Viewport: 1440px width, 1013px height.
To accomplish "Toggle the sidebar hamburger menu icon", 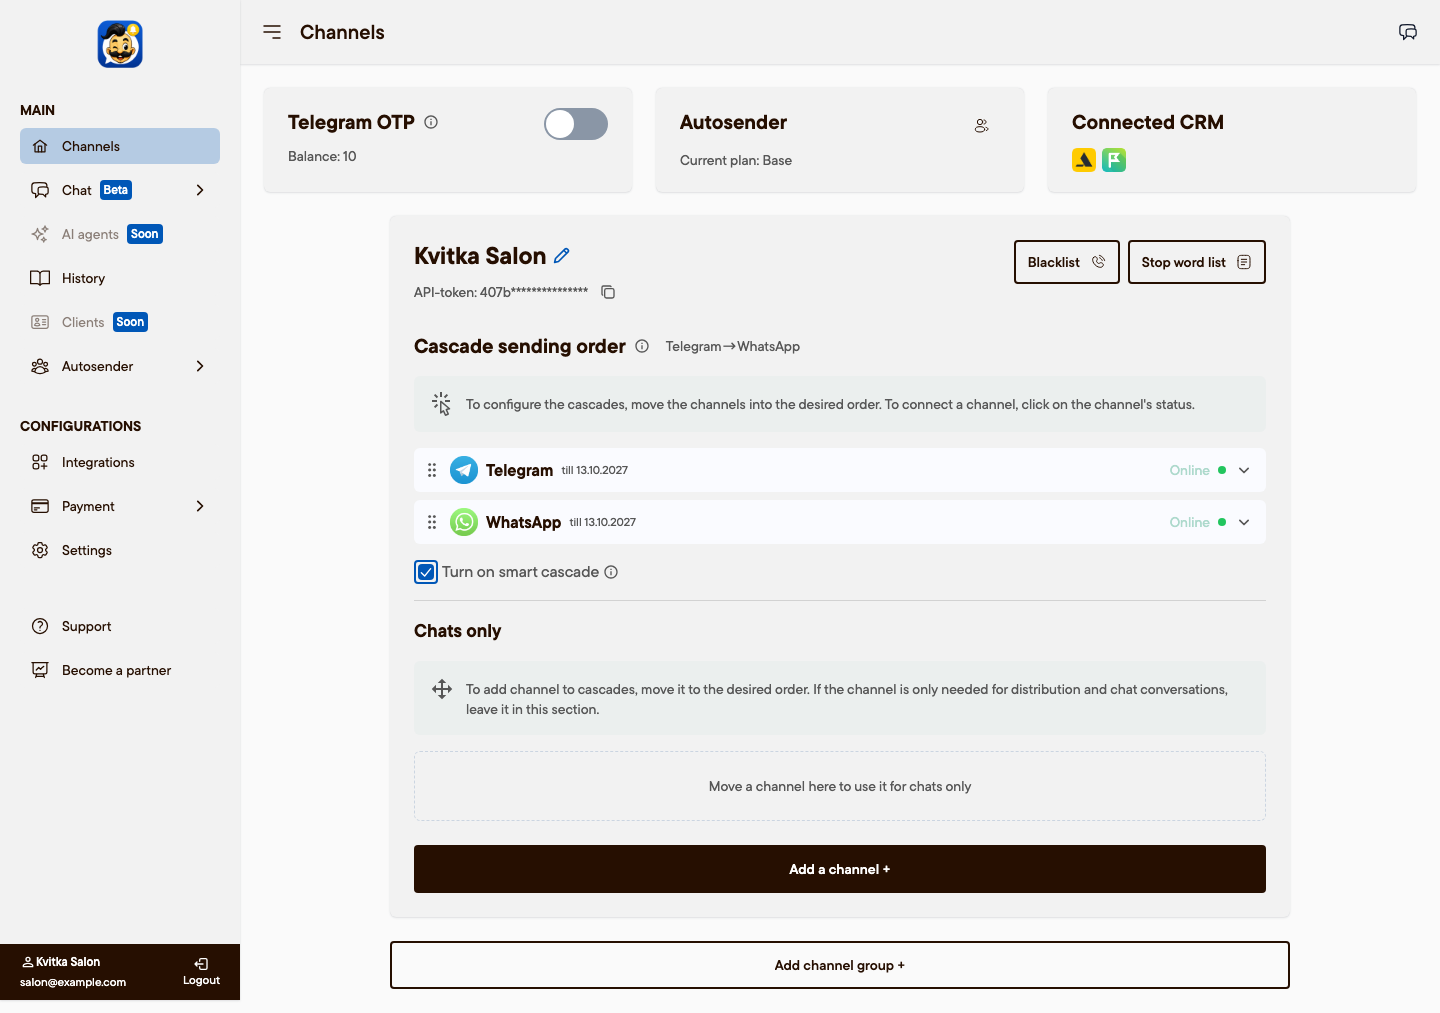I will click(x=272, y=32).
